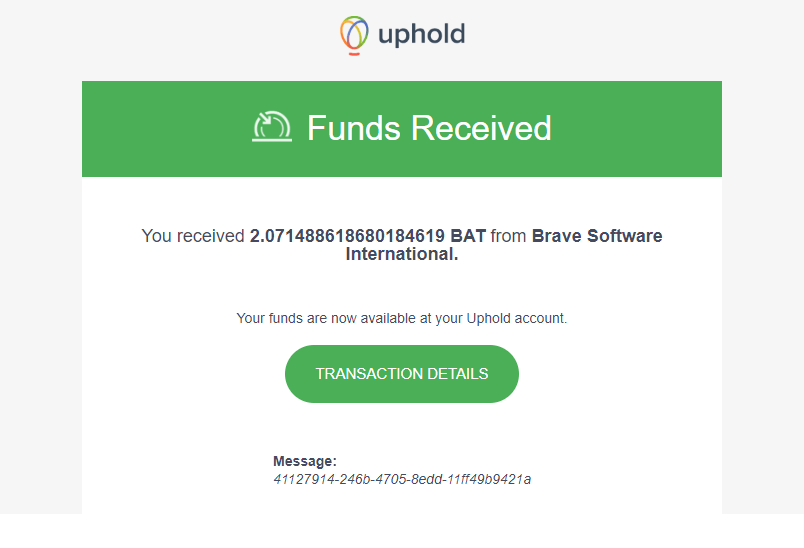Click the word DETAILS on green button
The image size is (804, 548).
coord(457,374)
